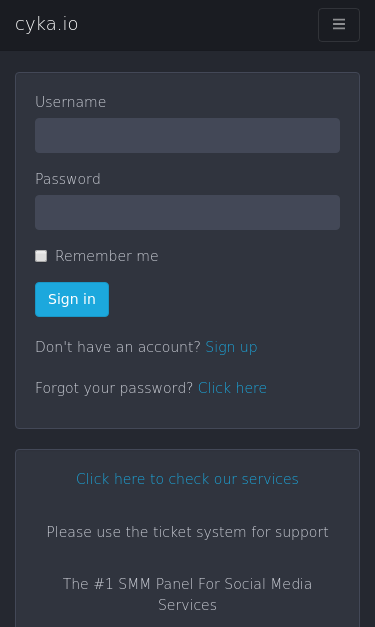Click the Password field label
The width and height of the screenshot is (375, 627).
tap(68, 179)
